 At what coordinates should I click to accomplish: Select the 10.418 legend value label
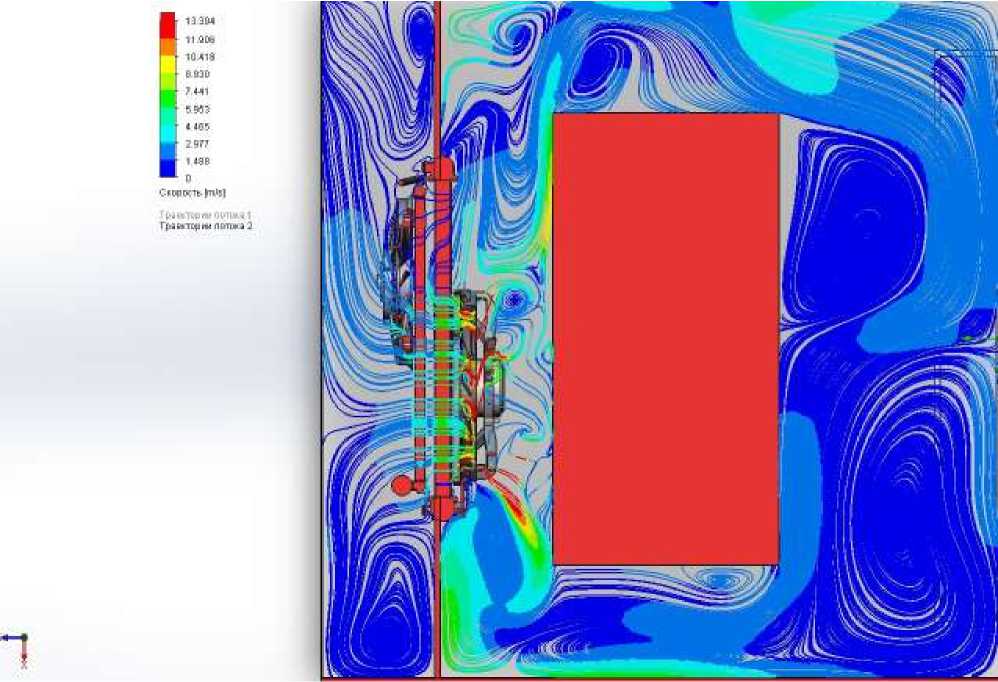199,57
